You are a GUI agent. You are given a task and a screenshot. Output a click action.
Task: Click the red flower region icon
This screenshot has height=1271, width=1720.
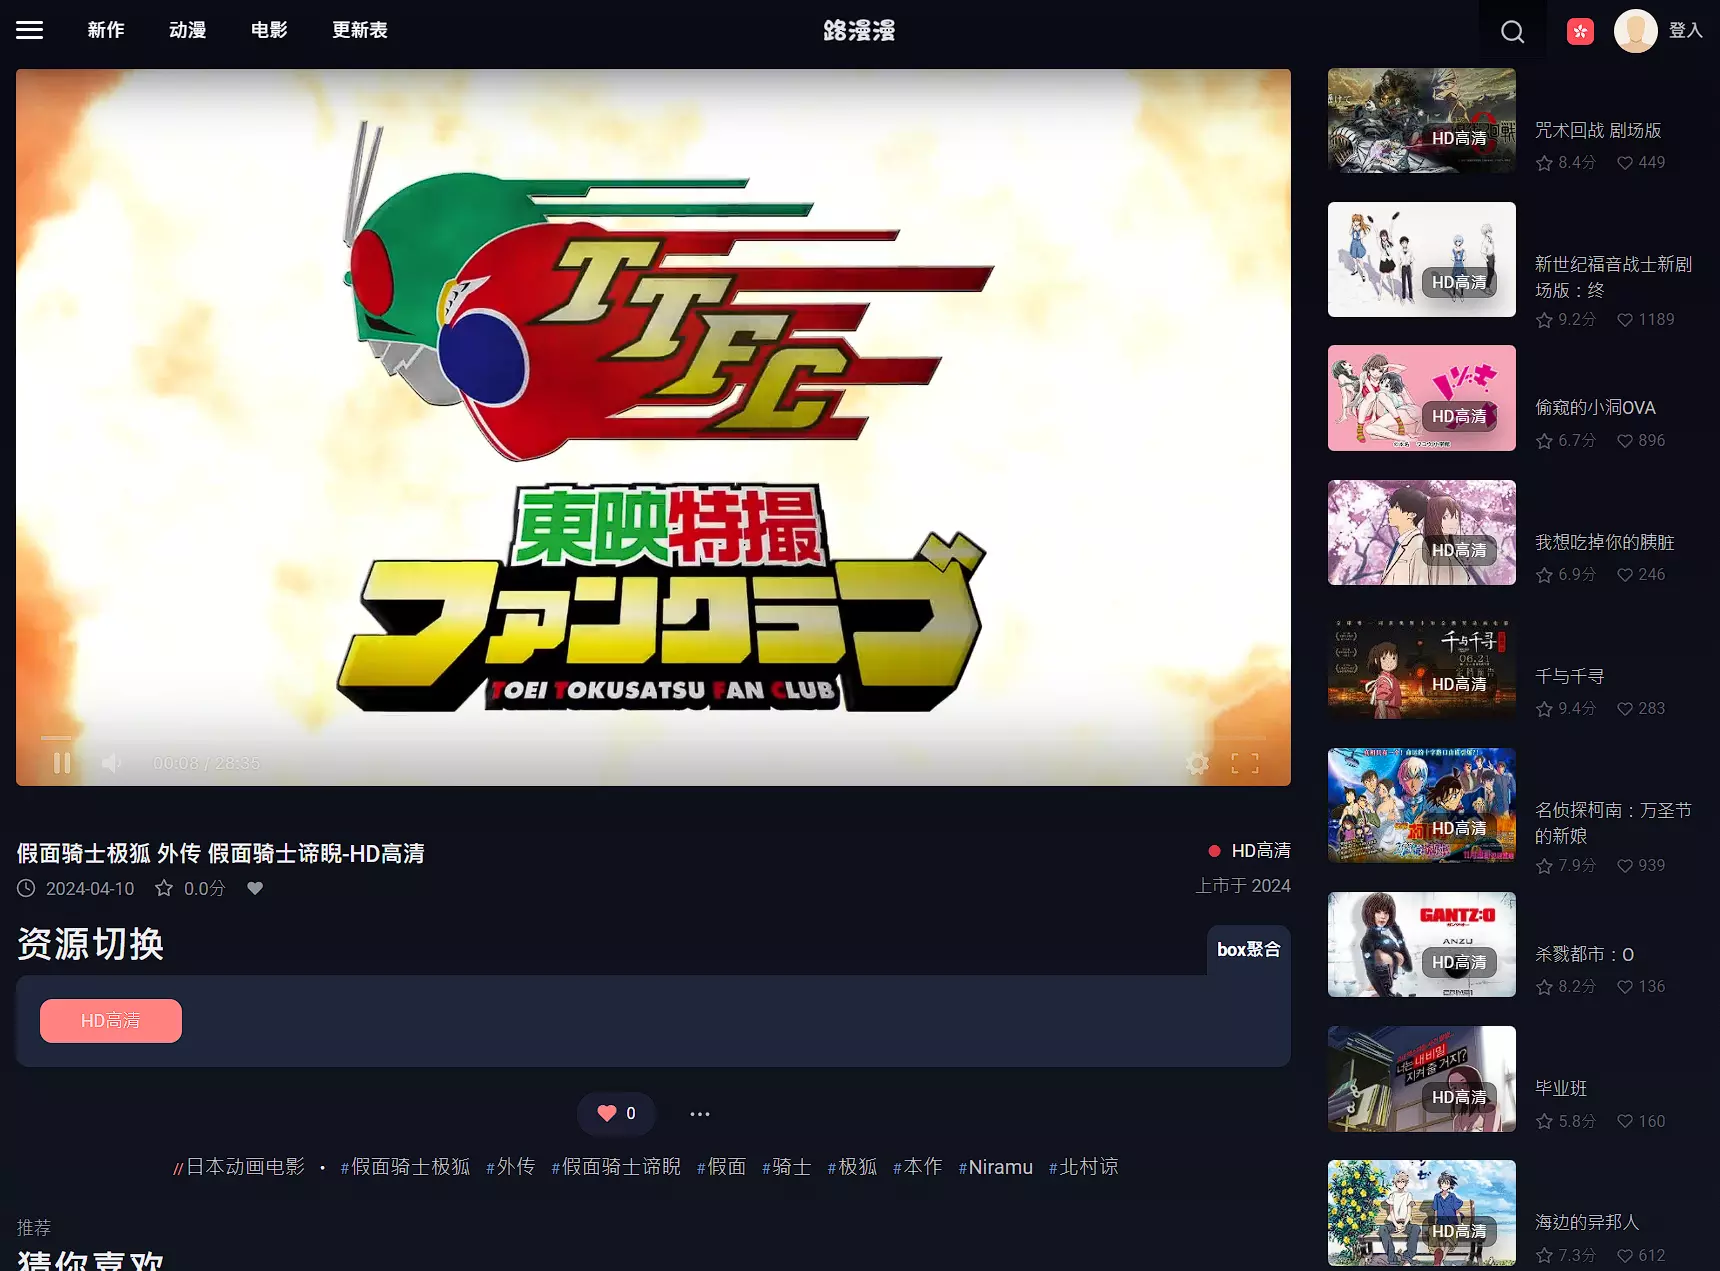point(1580,32)
